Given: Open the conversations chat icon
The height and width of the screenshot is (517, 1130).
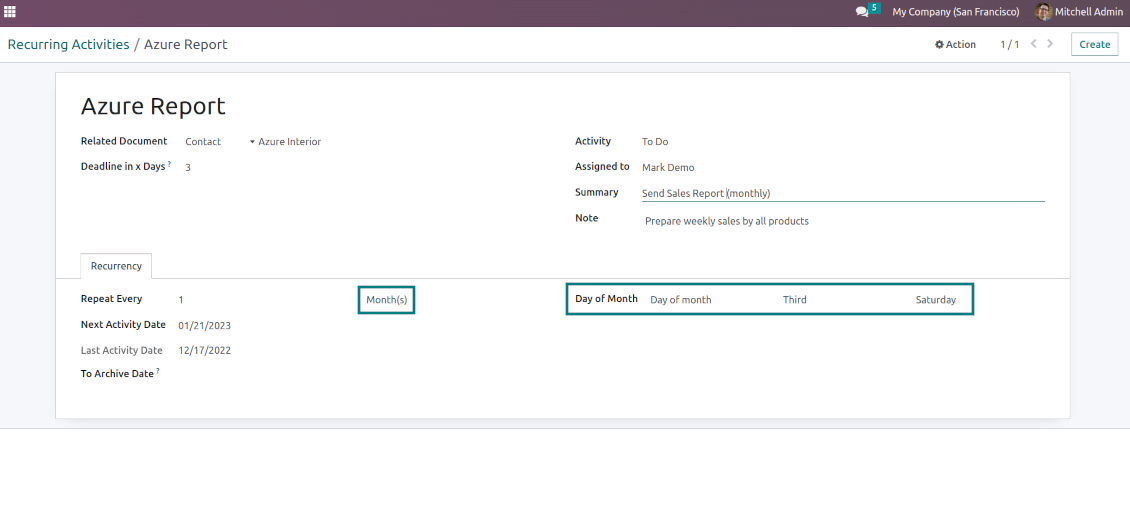Looking at the screenshot, I should (x=862, y=12).
